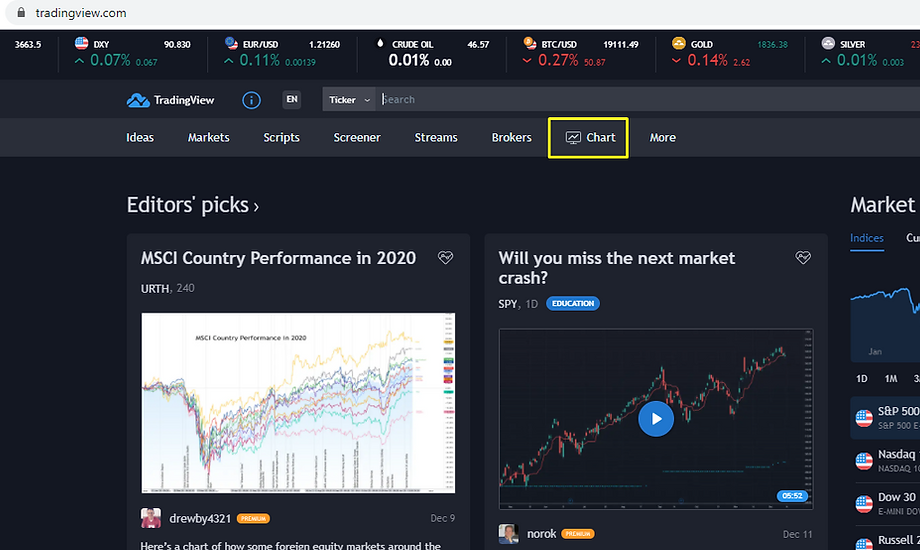This screenshot has width=920, height=550.
Task: Open the GOLD ticker quote
Action: coord(730,53)
